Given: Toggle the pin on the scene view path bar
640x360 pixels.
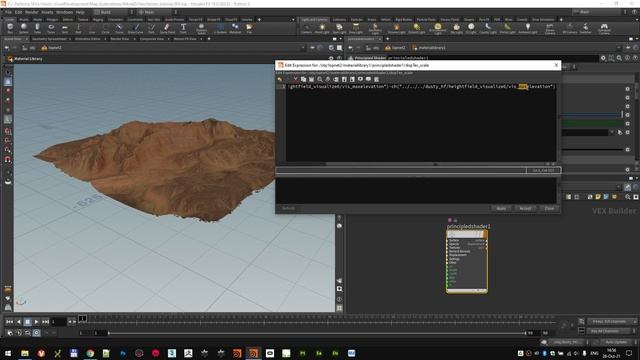Looking at the screenshot, I should [x=312, y=48].
